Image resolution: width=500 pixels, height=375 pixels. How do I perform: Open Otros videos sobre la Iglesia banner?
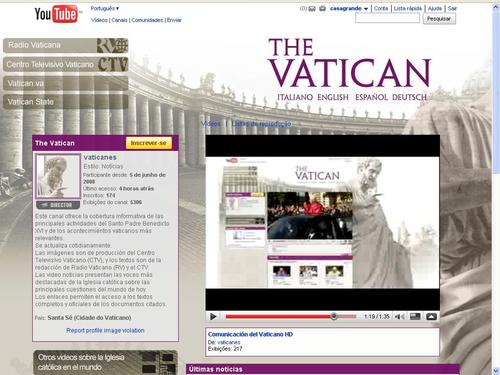click(x=105, y=362)
